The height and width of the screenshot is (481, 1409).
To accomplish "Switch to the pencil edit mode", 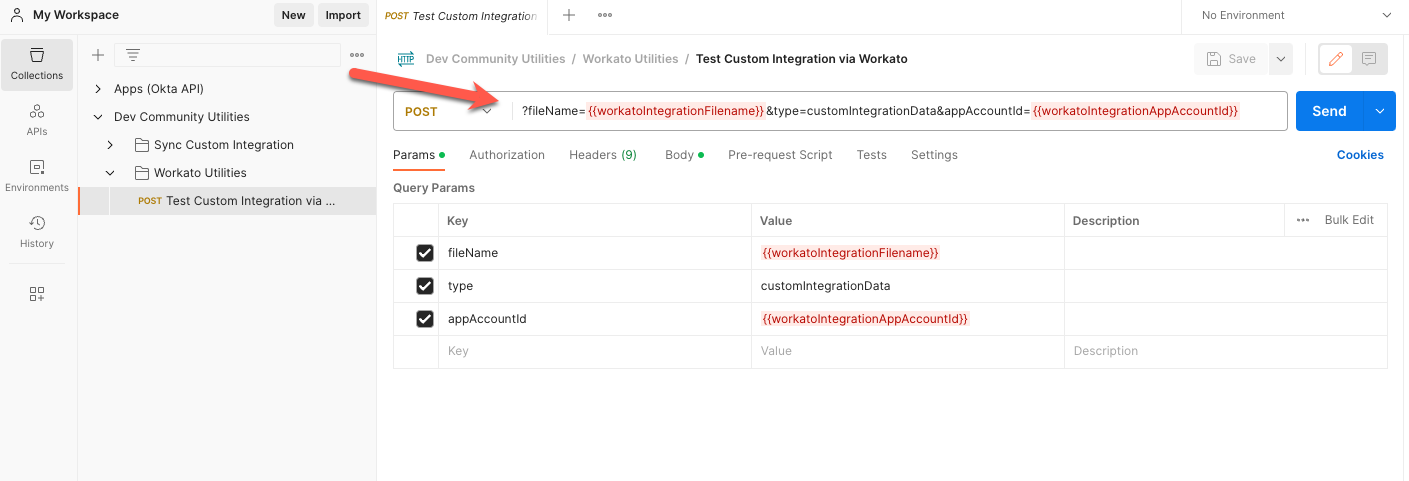I will pyautogui.click(x=1335, y=59).
